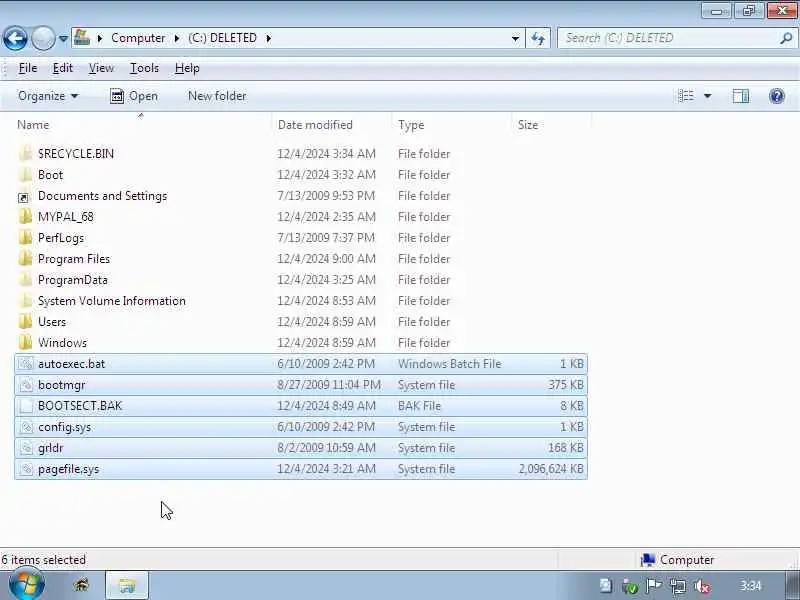Open the recent pages dropdown arrow

[x=63, y=39]
